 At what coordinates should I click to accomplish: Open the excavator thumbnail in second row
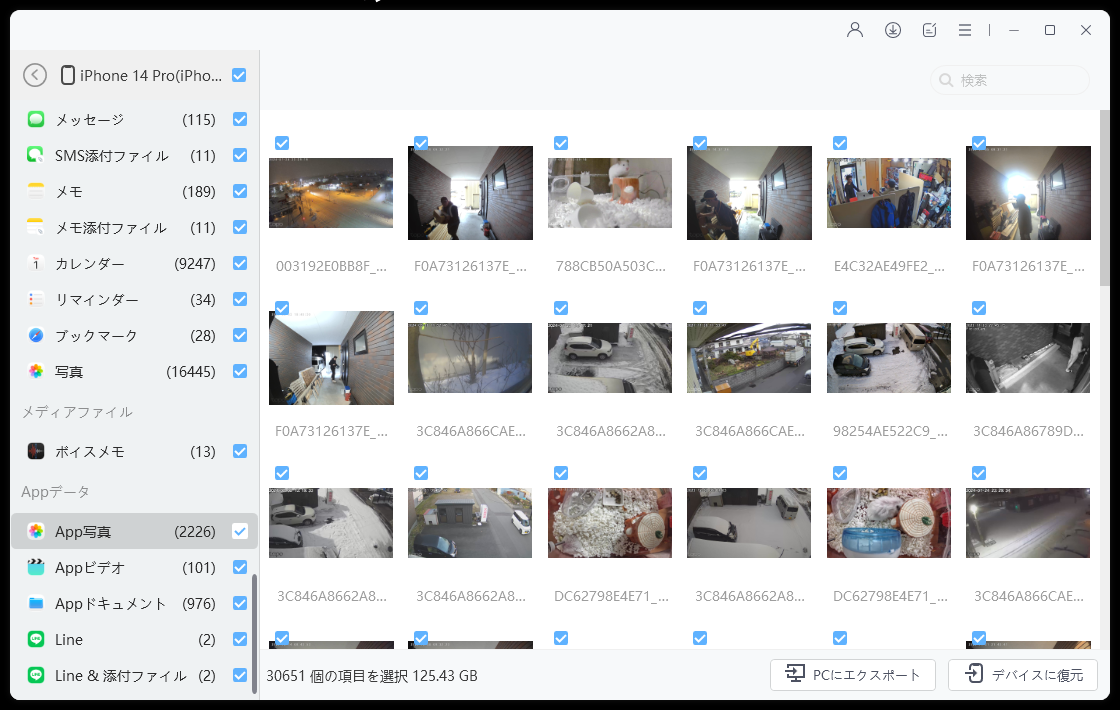(749, 358)
